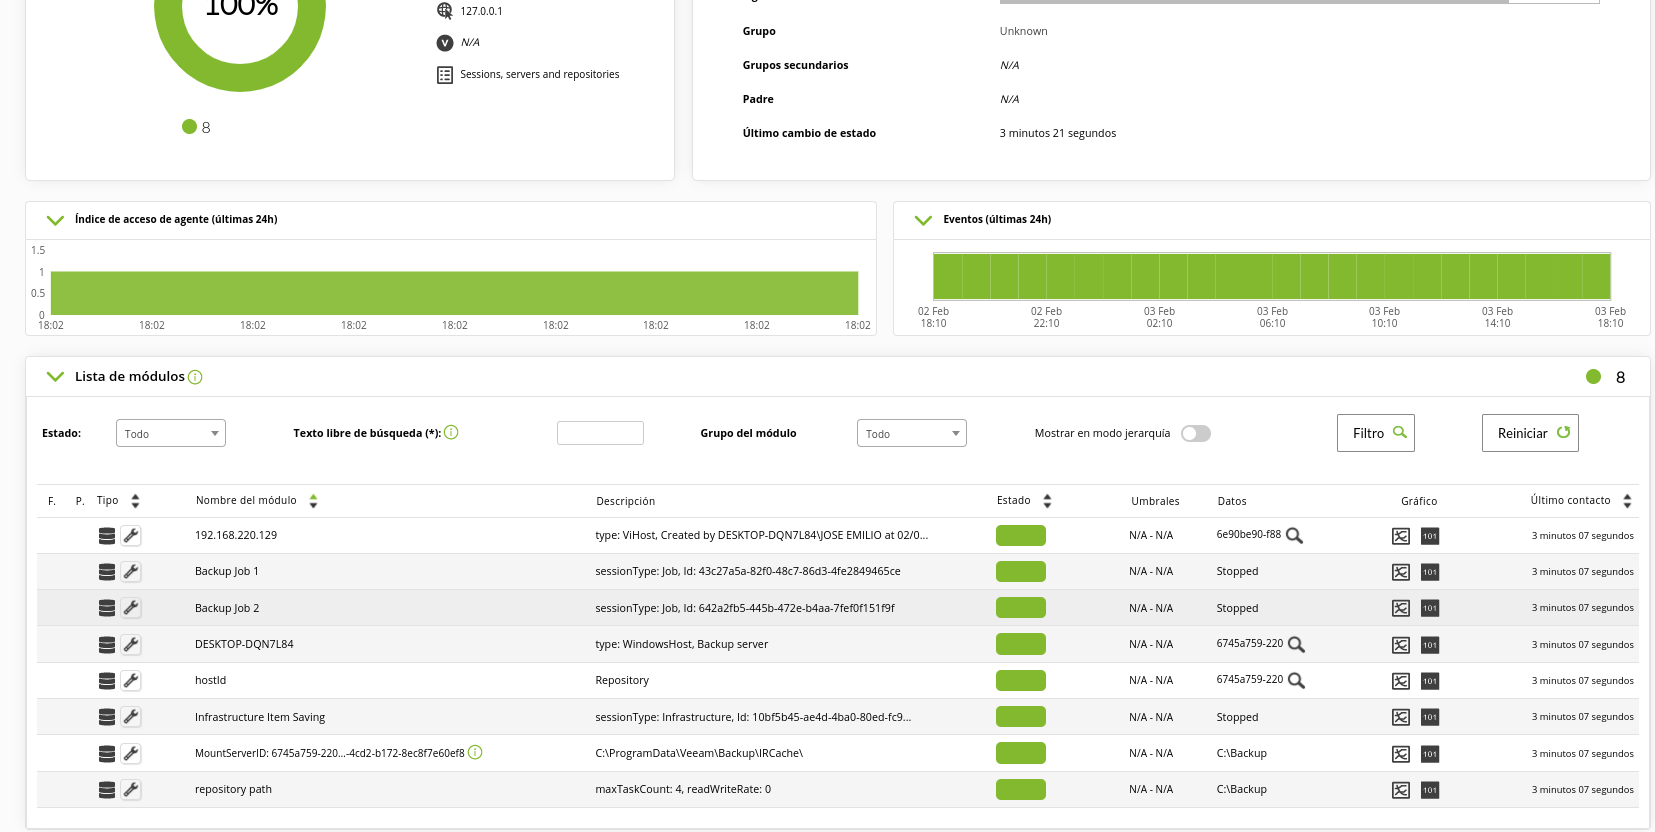Click wrench icon for MountServerID module
The height and width of the screenshot is (832, 1655).
coord(131,754)
